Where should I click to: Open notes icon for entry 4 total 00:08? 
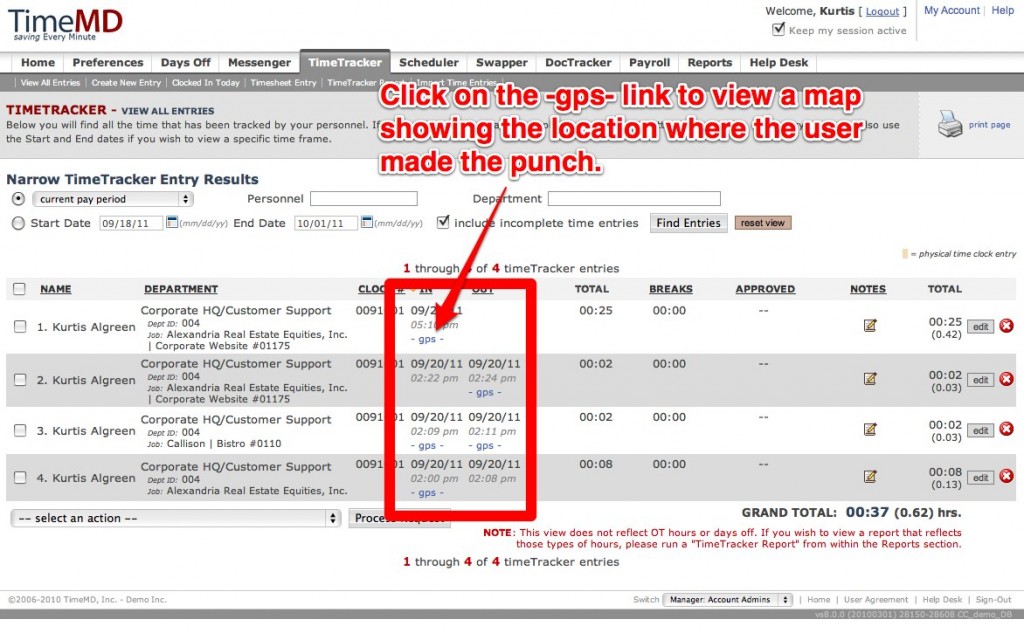[870, 477]
